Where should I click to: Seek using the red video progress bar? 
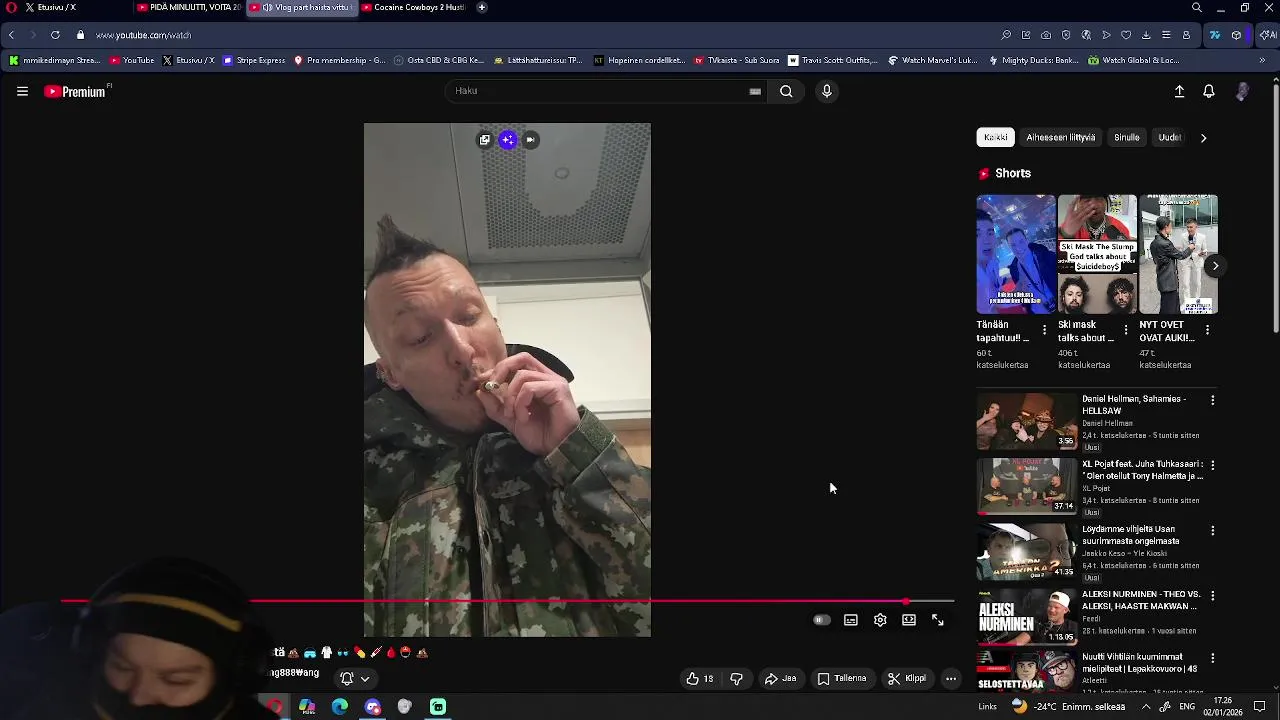pos(507,602)
